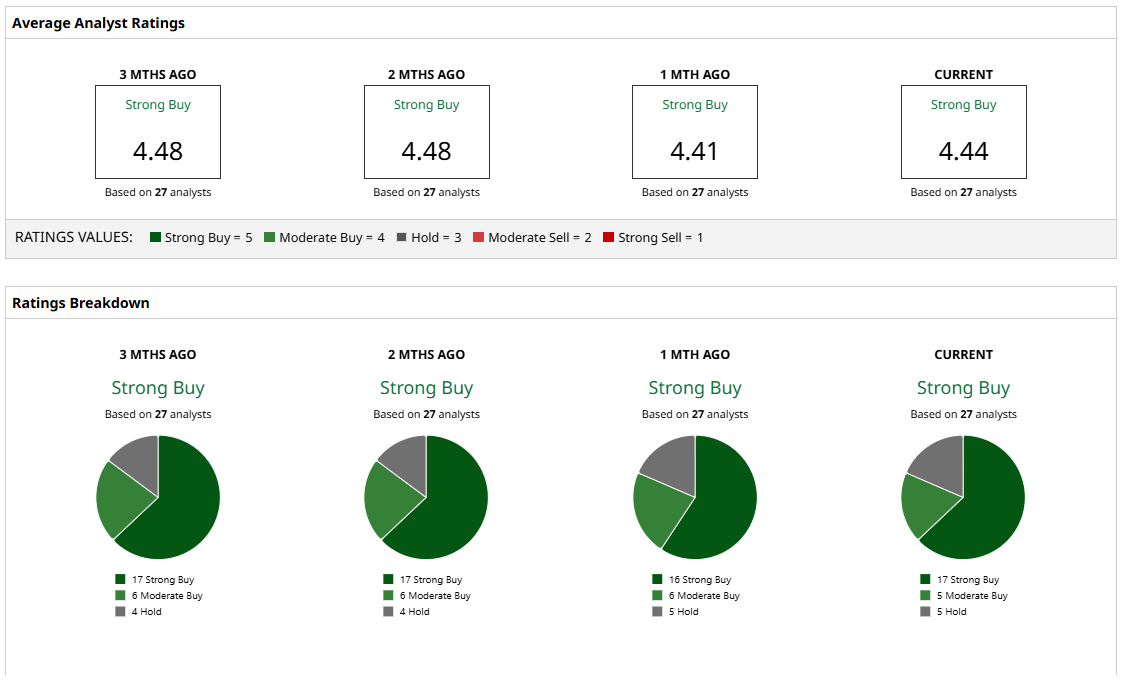The image size is (1126, 682).
Task: Click the RATINGS VALUES label
Action: click(x=74, y=238)
